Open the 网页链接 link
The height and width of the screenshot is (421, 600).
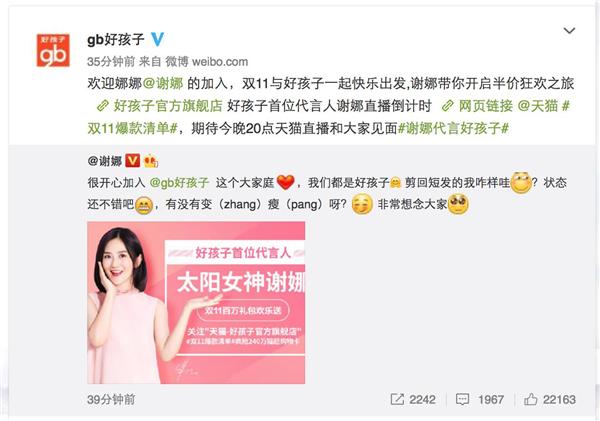(486, 106)
